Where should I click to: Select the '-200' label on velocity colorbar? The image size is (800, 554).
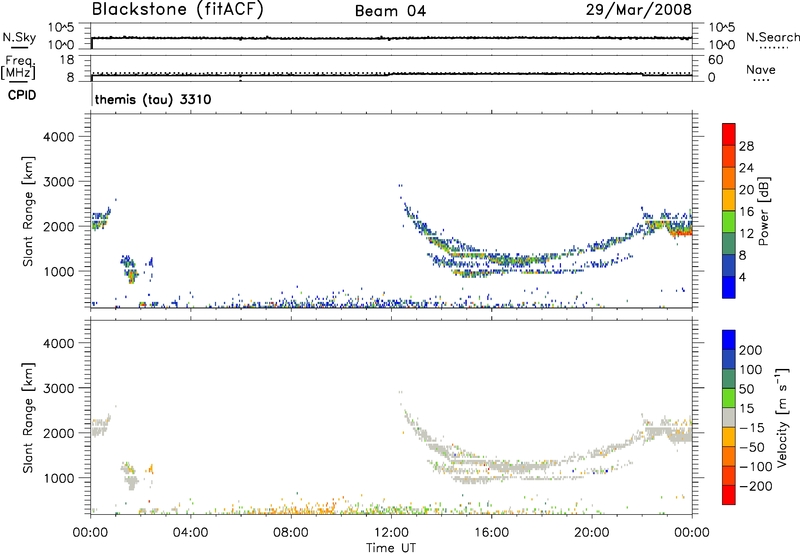(x=756, y=486)
